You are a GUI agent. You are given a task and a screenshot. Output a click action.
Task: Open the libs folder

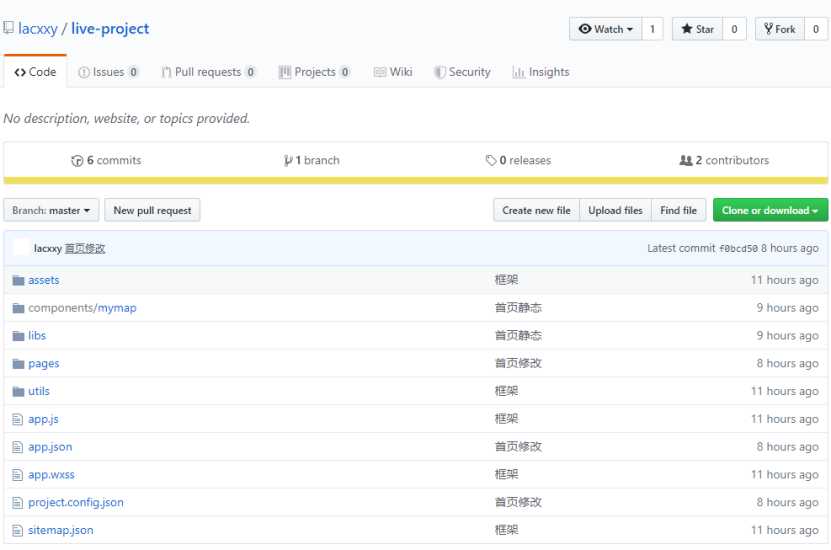[x=37, y=335]
